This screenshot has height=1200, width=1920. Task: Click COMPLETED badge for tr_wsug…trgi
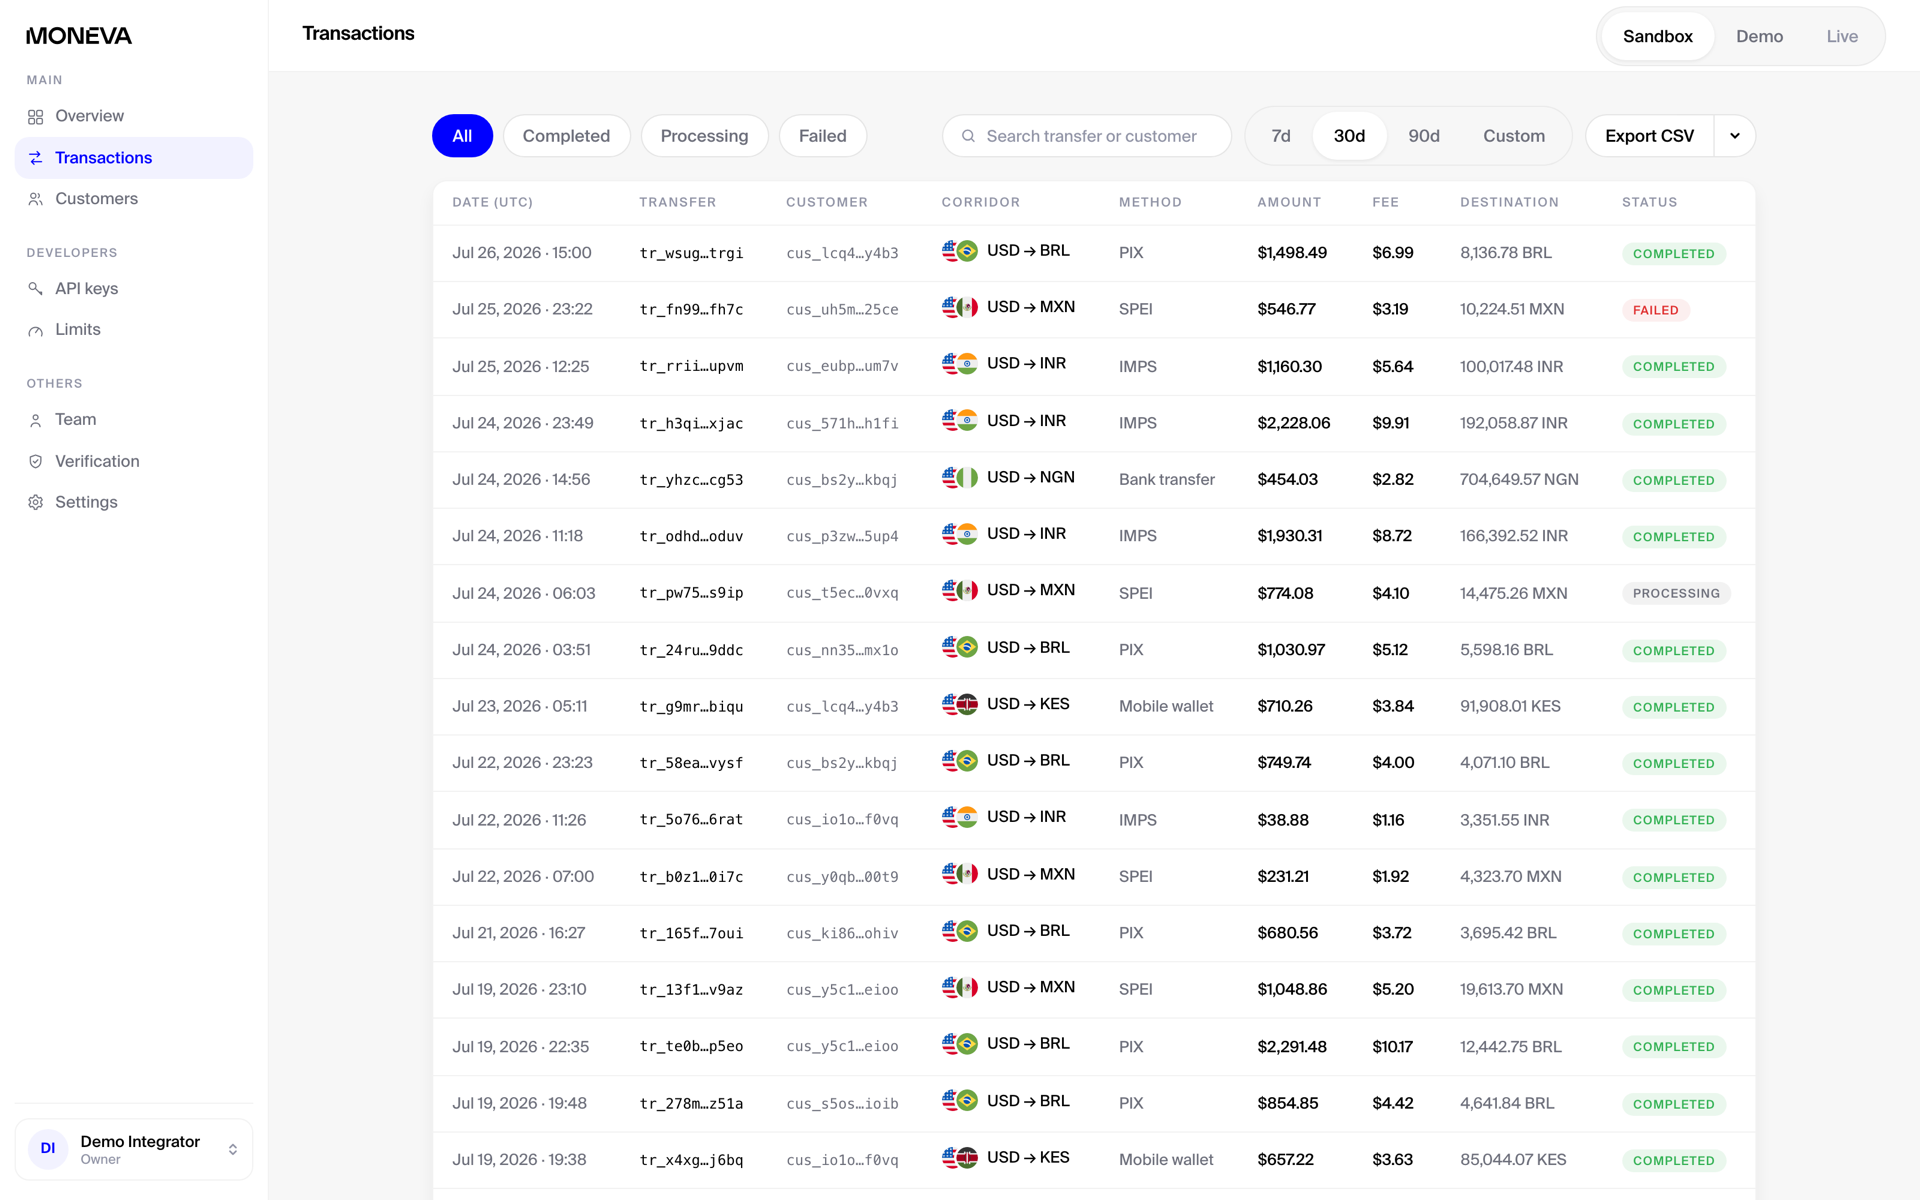1673,254
